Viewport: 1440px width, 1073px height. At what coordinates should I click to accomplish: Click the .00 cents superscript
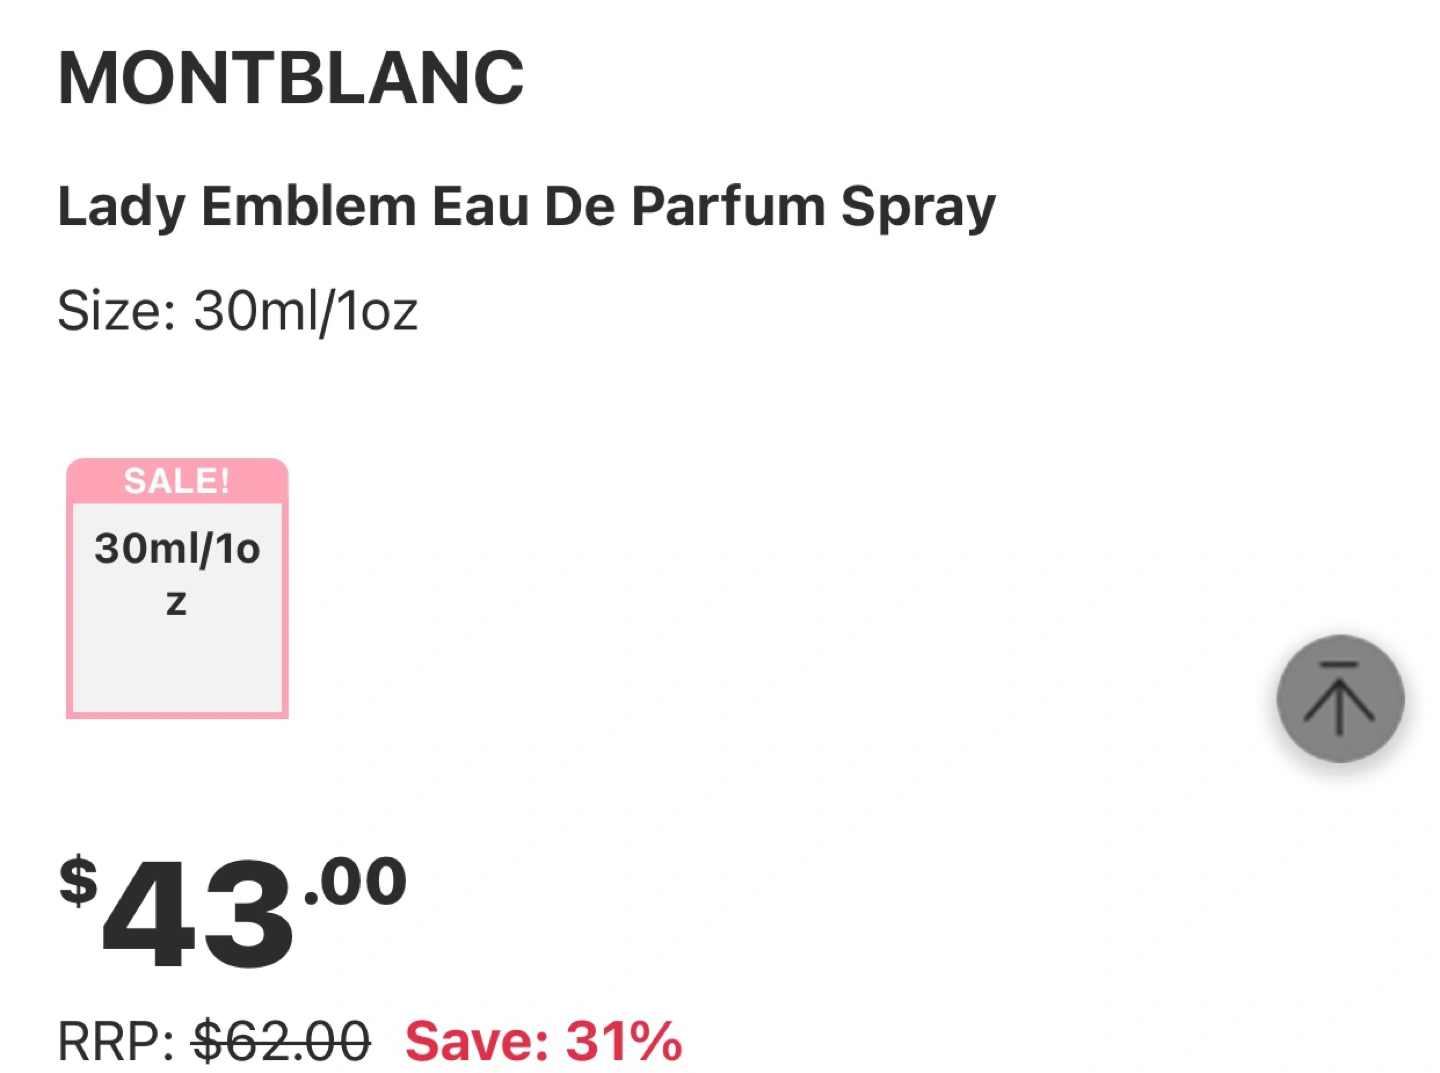coord(355,882)
